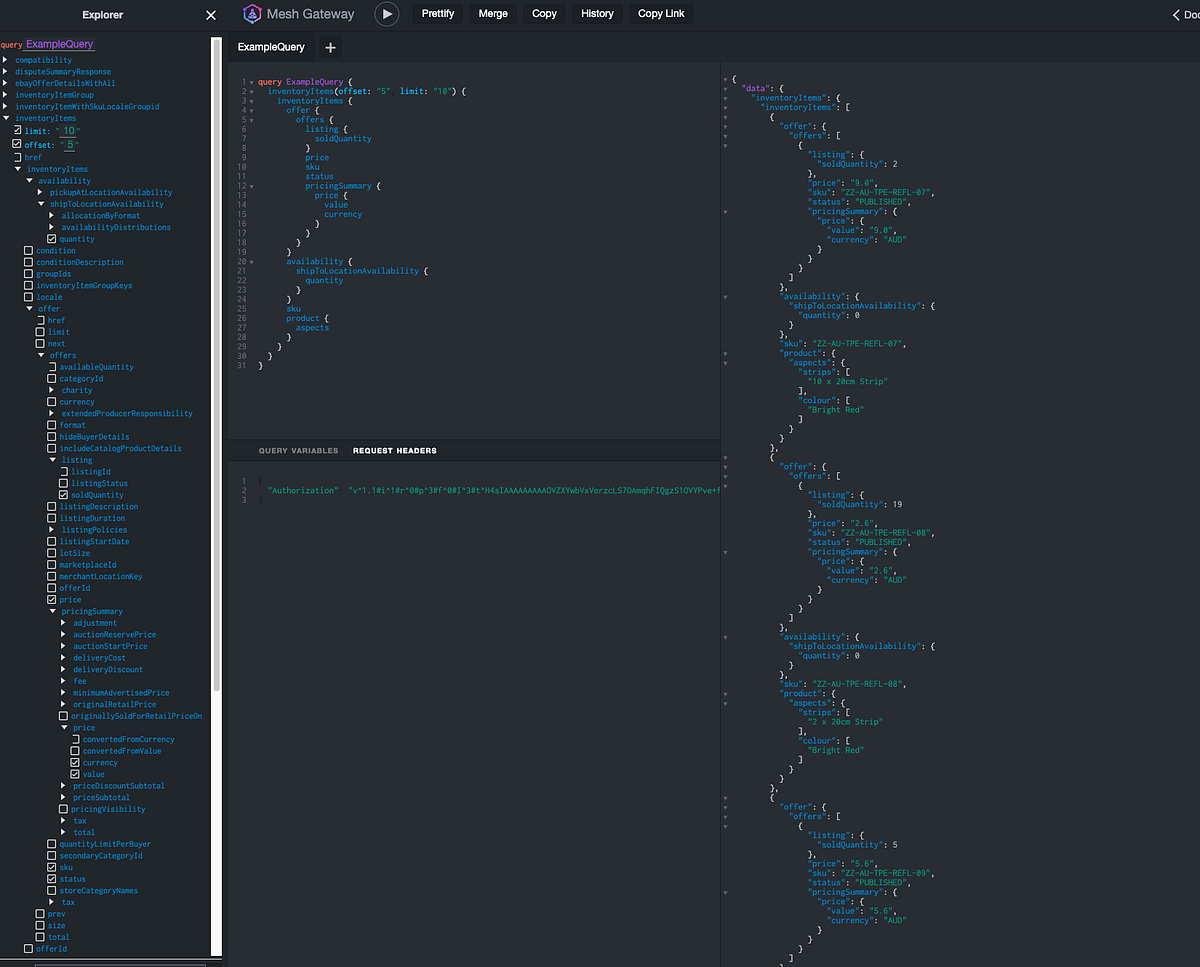This screenshot has width=1200, height=967.
Task: Click the Mesh Gateway logo icon
Action: point(252,14)
